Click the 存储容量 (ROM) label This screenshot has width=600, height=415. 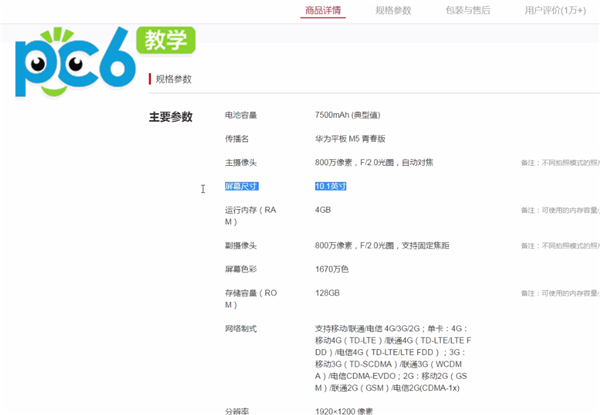(251, 299)
